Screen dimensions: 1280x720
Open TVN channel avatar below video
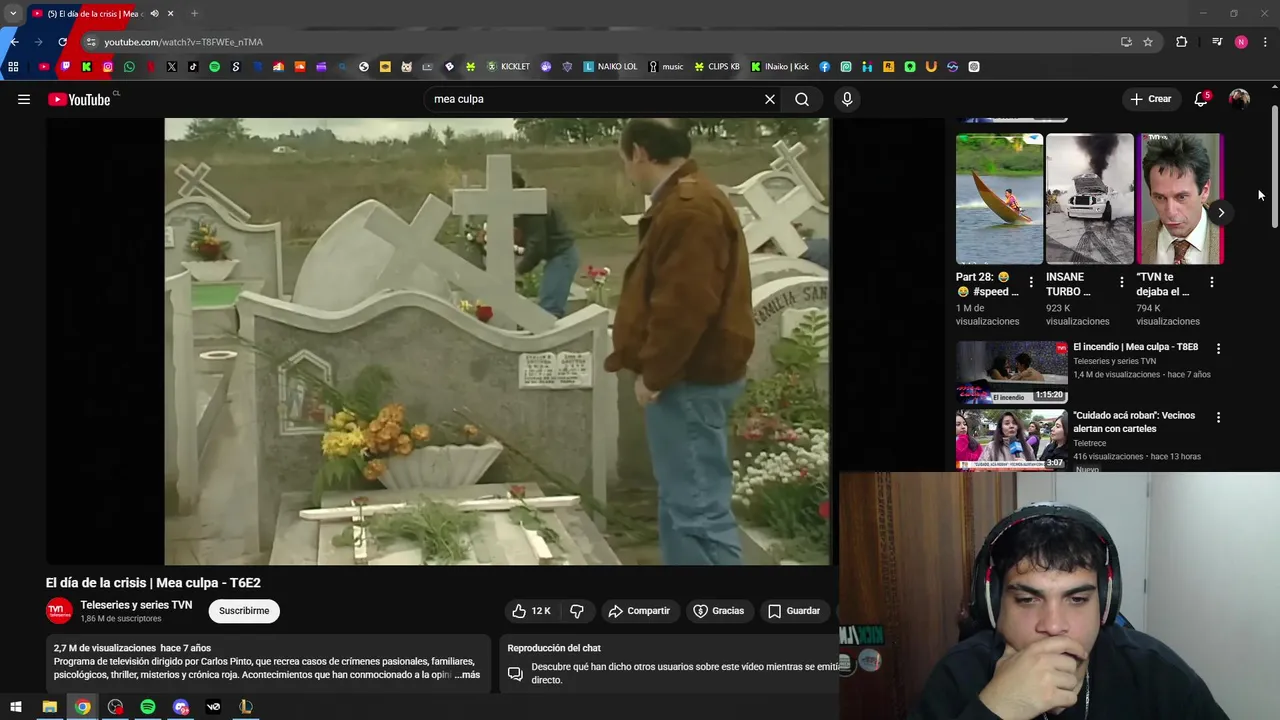[x=59, y=611]
